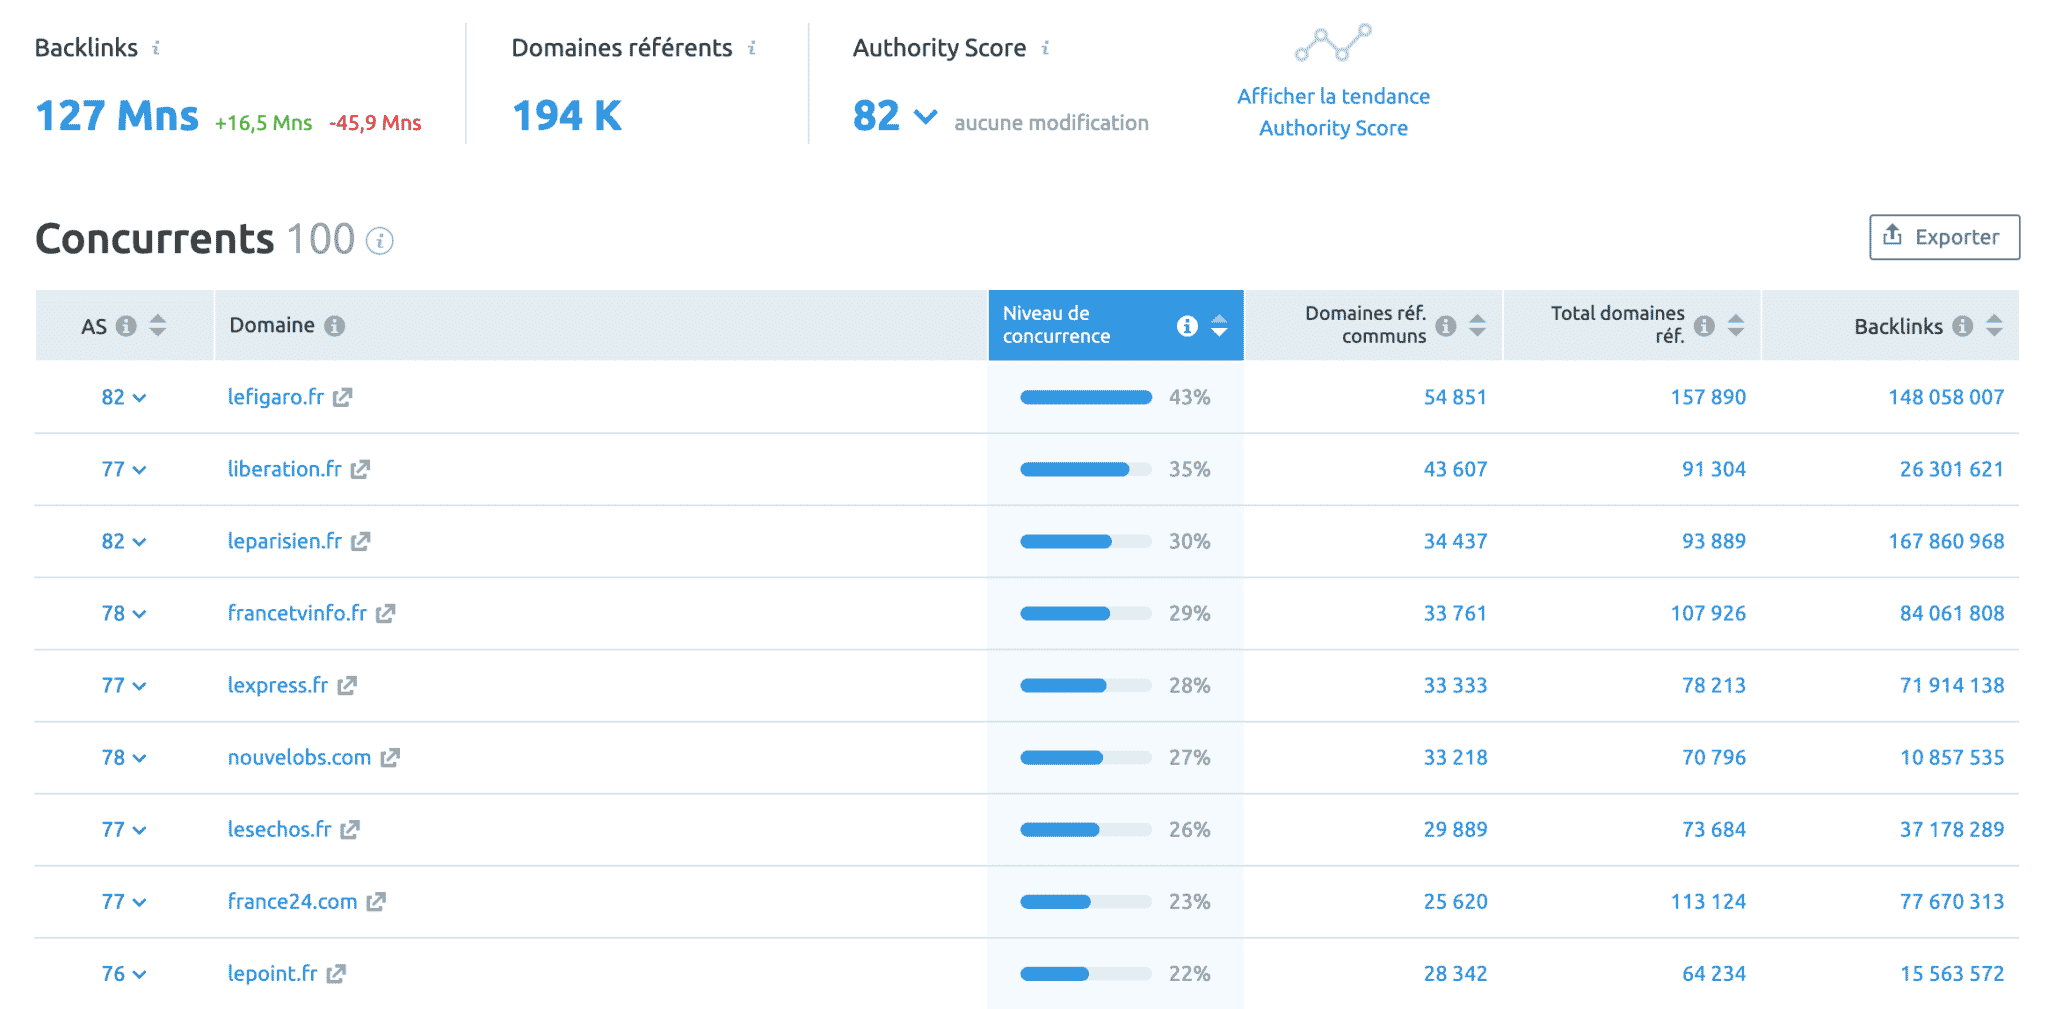Expand AS 77 chevron for lexpress.fr
The height and width of the screenshot is (1009, 2048).
[x=140, y=686]
